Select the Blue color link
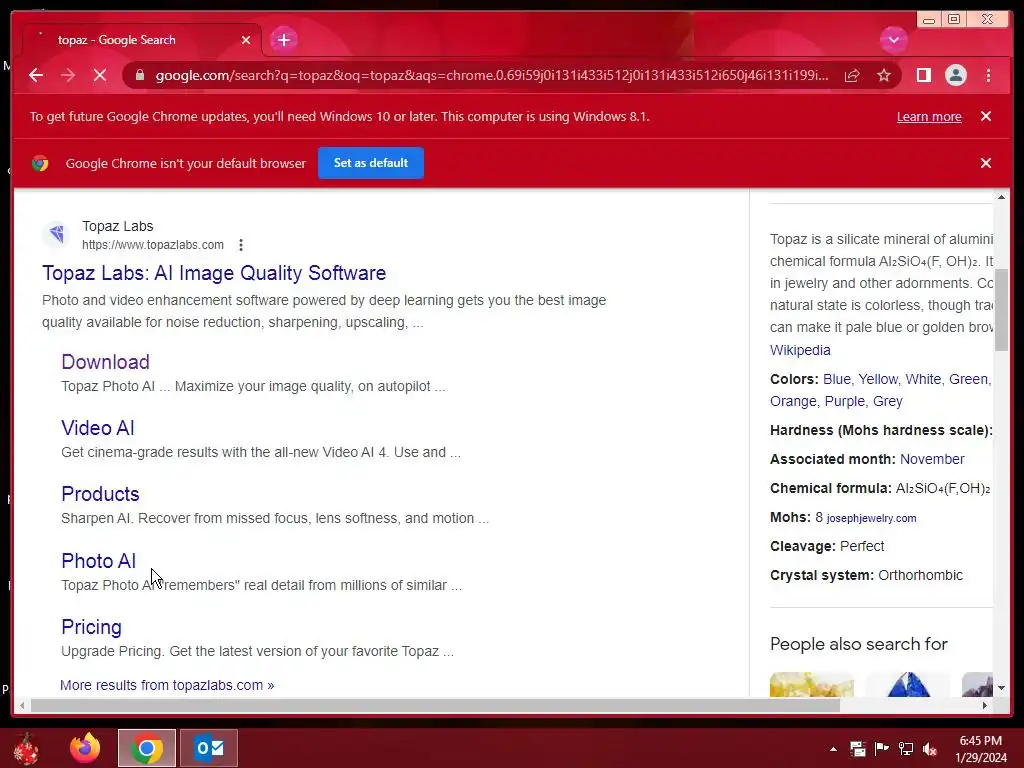The height and width of the screenshot is (768, 1024). point(837,379)
